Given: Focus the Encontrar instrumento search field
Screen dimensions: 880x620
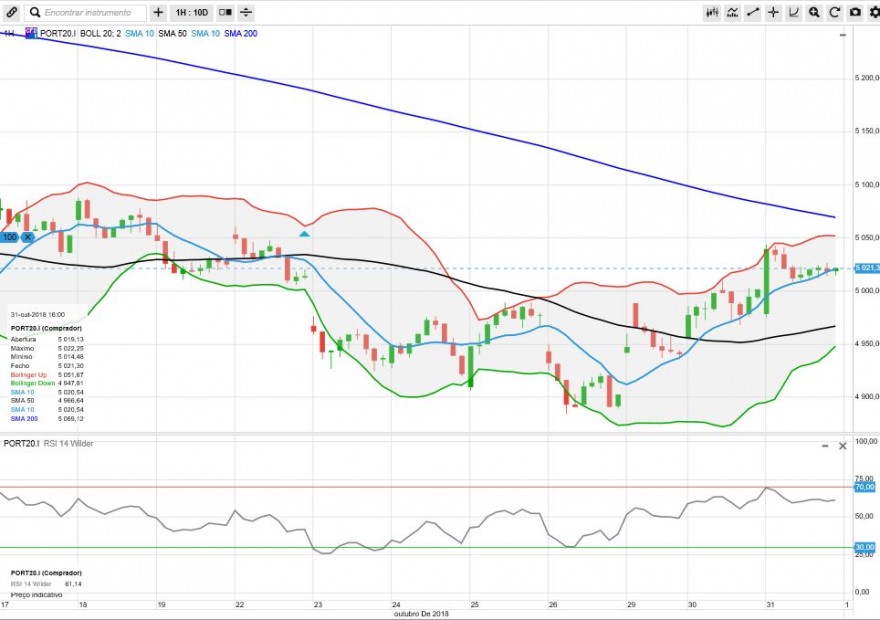Looking at the screenshot, I should 86,12.
